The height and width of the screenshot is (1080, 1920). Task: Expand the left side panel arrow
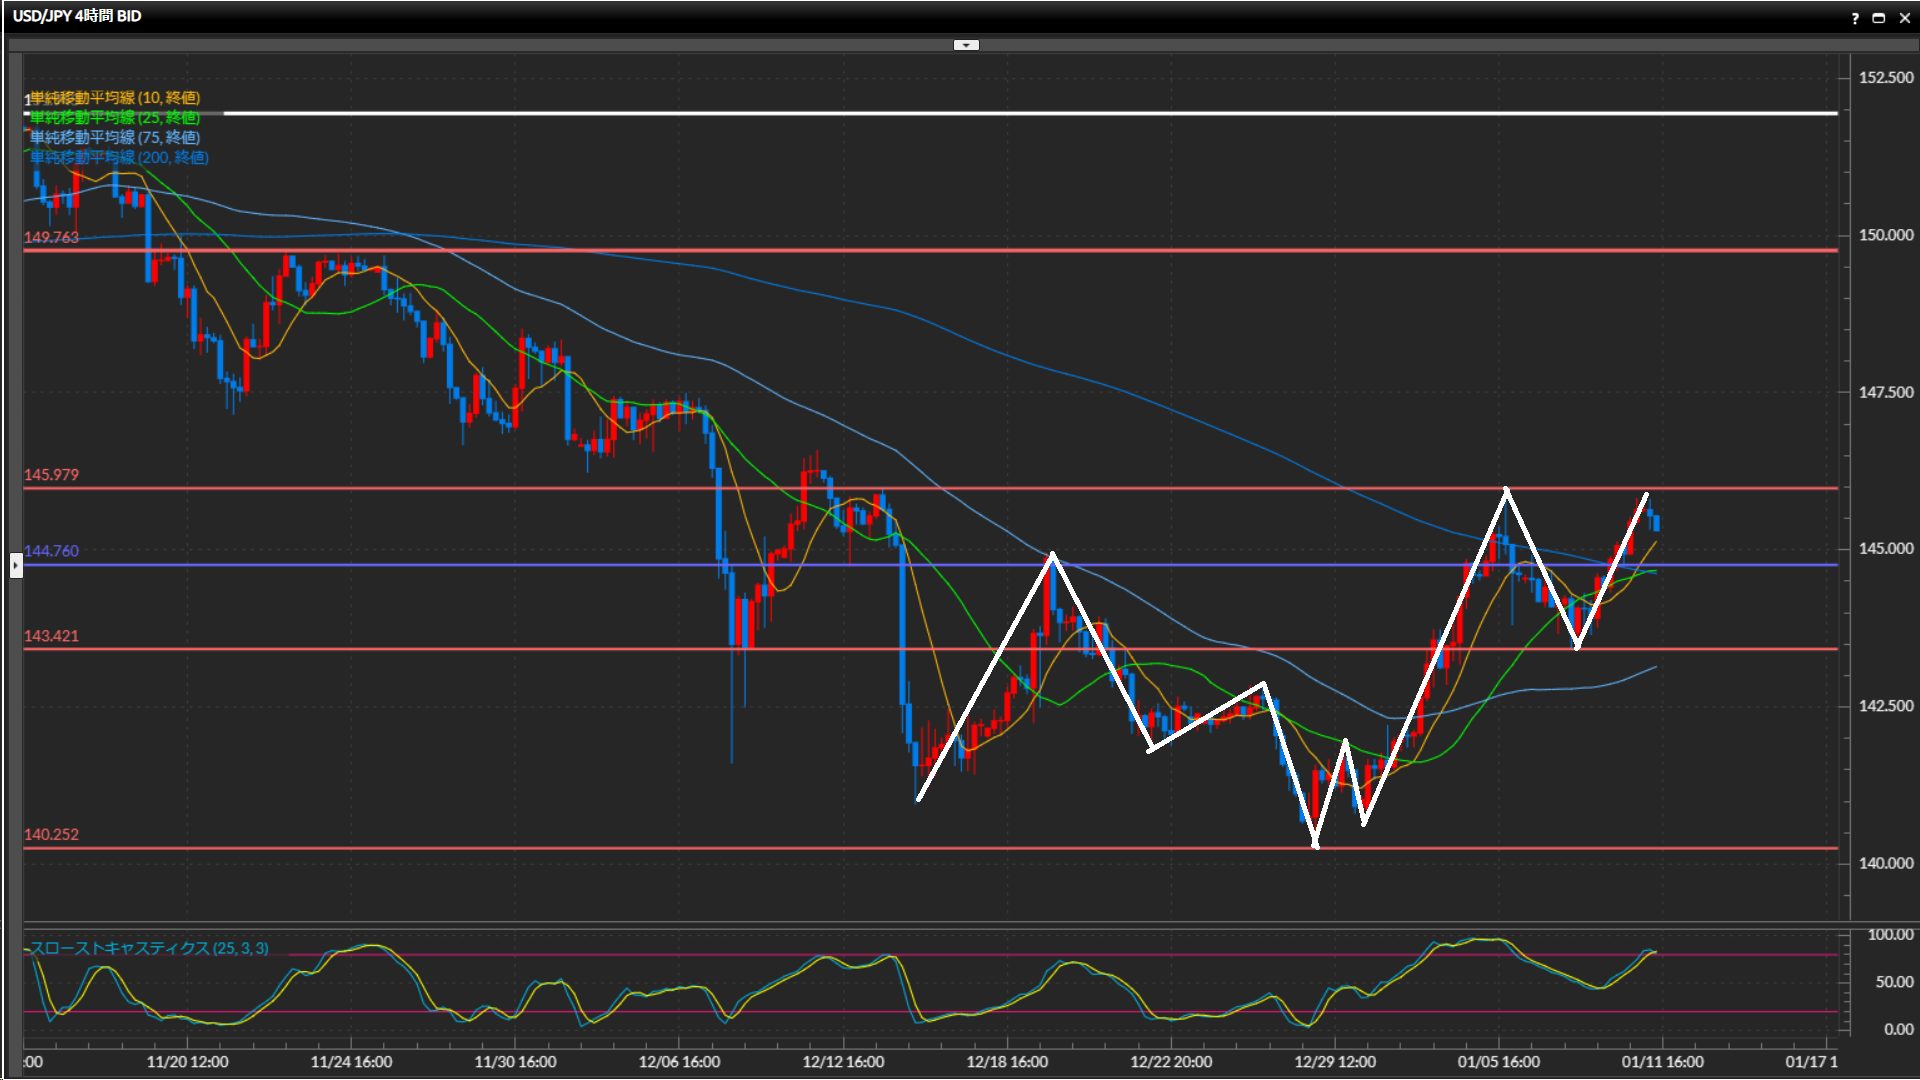tap(16, 566)
